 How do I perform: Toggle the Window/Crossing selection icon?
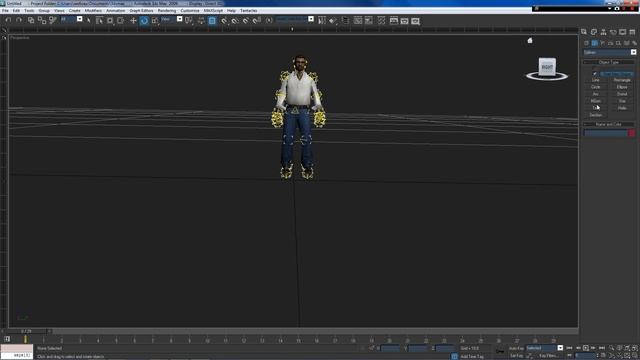(121, 20)
